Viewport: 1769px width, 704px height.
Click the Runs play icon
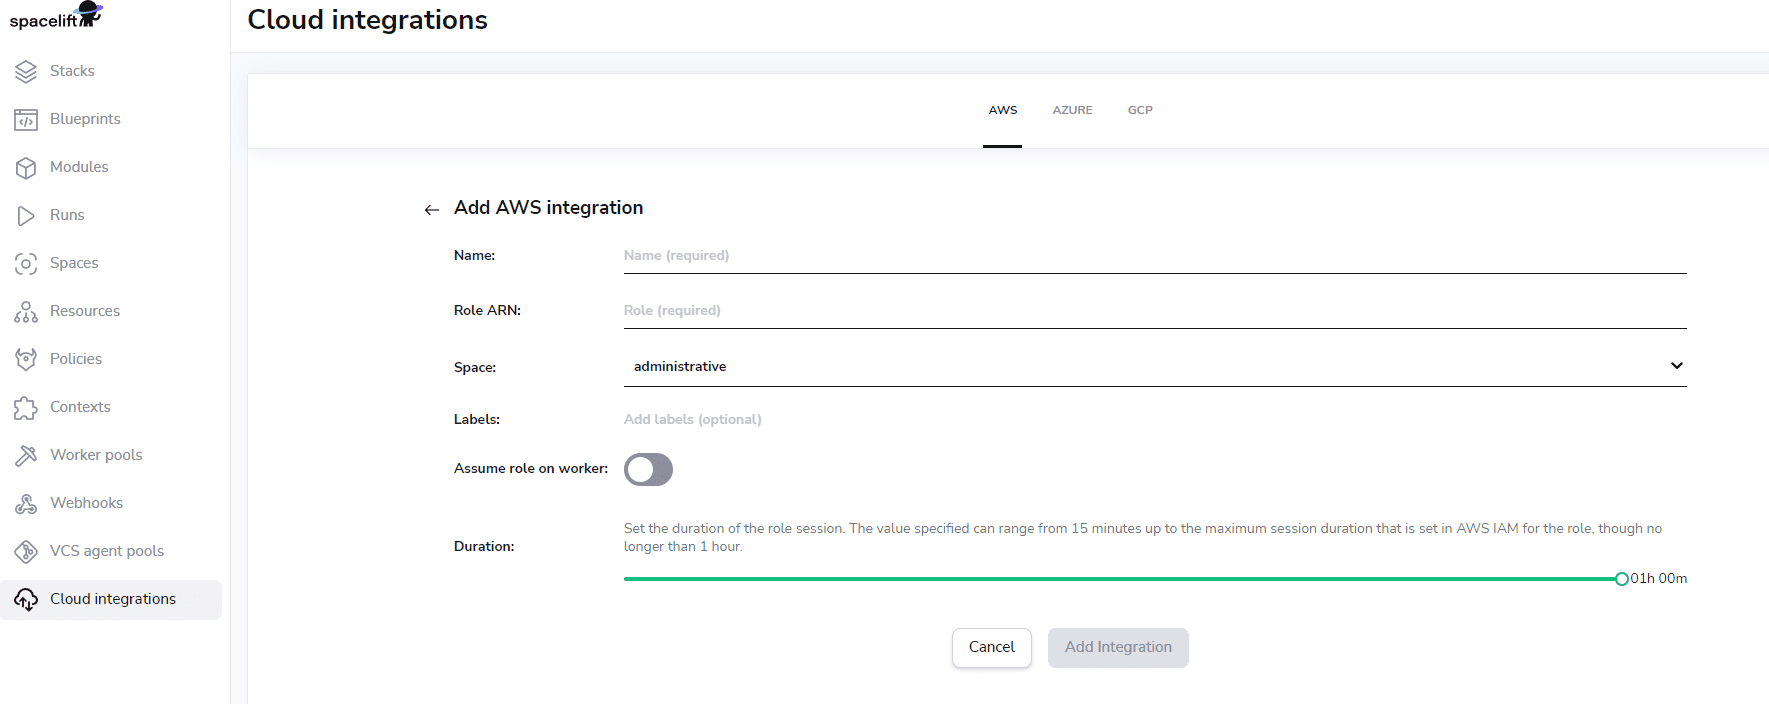pos(26,215)
